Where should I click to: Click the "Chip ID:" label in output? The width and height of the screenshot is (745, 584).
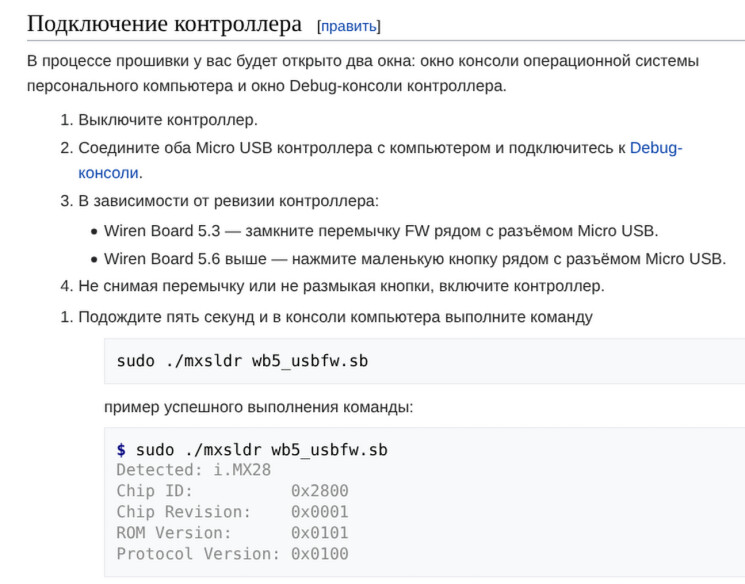[154, 491]
